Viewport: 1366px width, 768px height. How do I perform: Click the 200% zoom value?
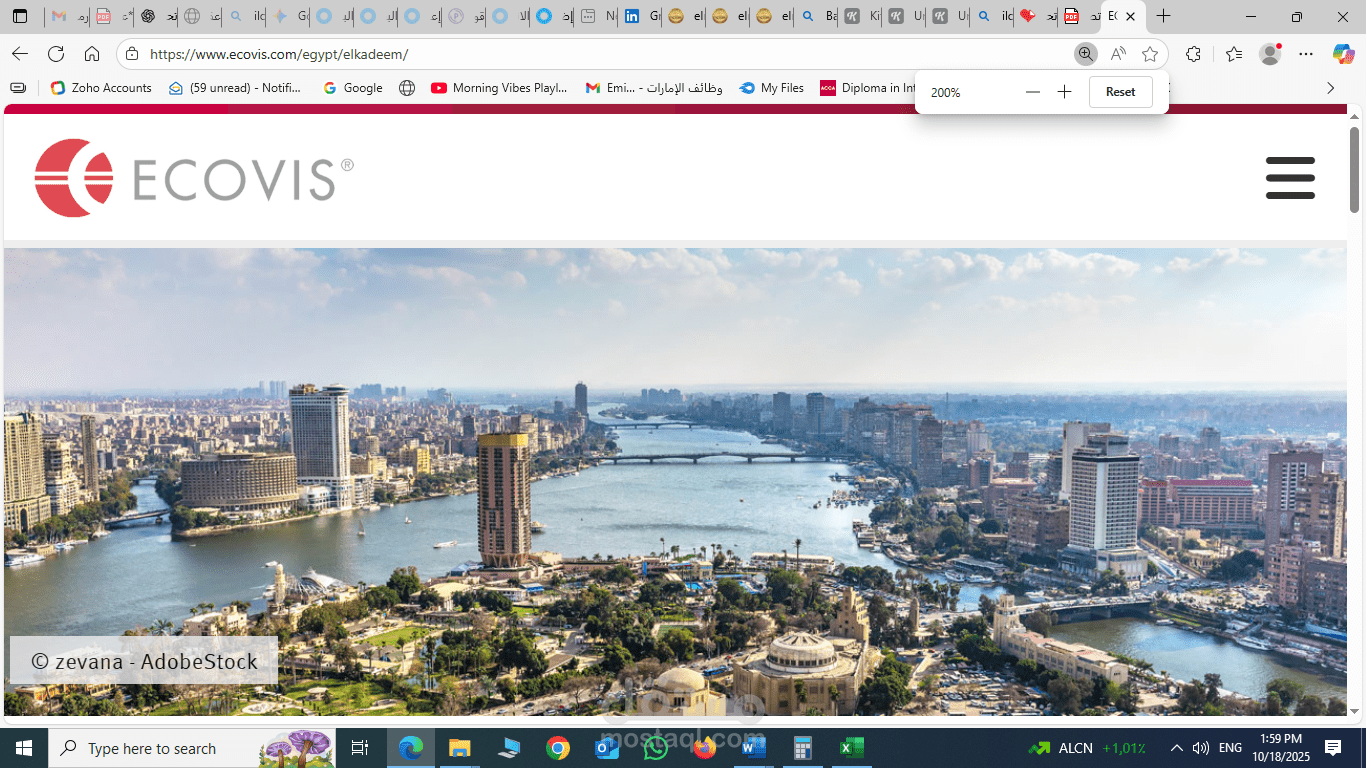pyautogui.click(x=945, y=92)
